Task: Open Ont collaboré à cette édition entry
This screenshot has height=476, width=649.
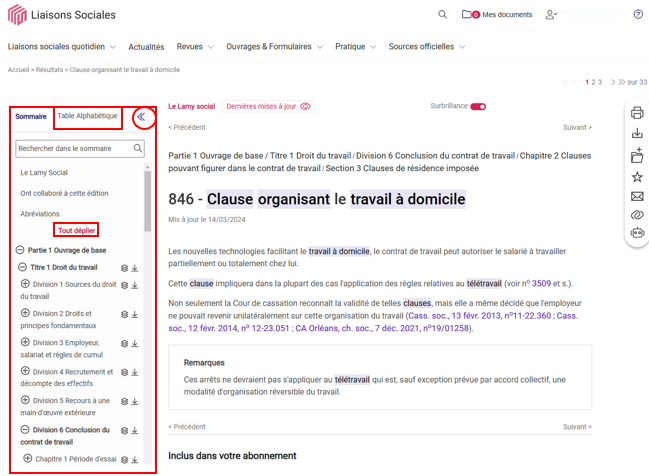Action: (64, 193)
